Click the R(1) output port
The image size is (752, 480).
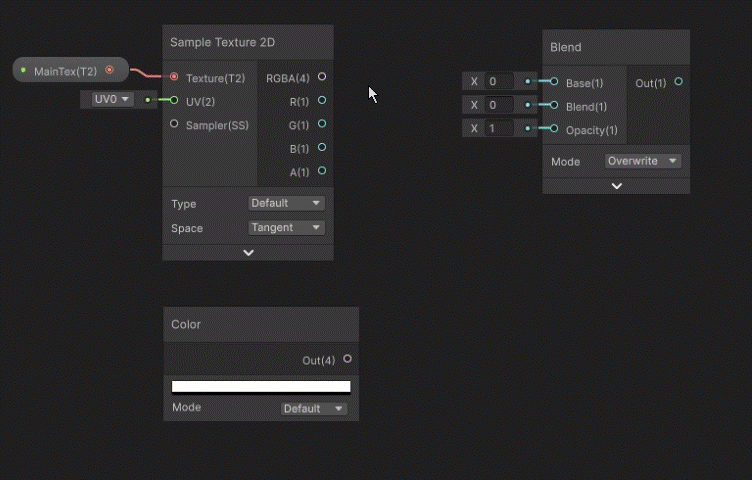[x=322, y=101]
